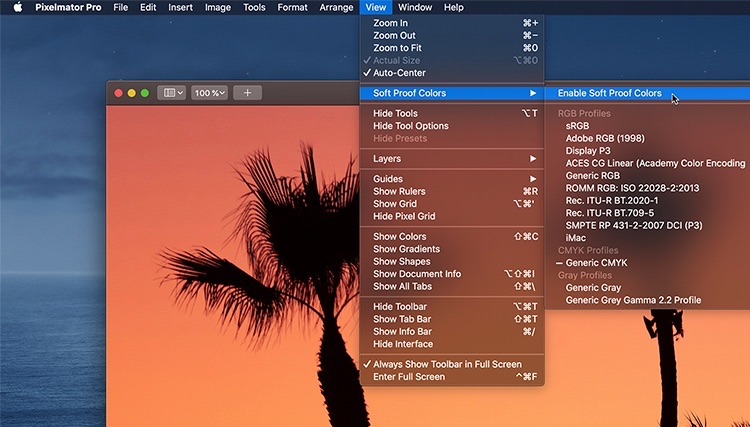
Task: Choose Zoom Out
Action: coord(452,35)
